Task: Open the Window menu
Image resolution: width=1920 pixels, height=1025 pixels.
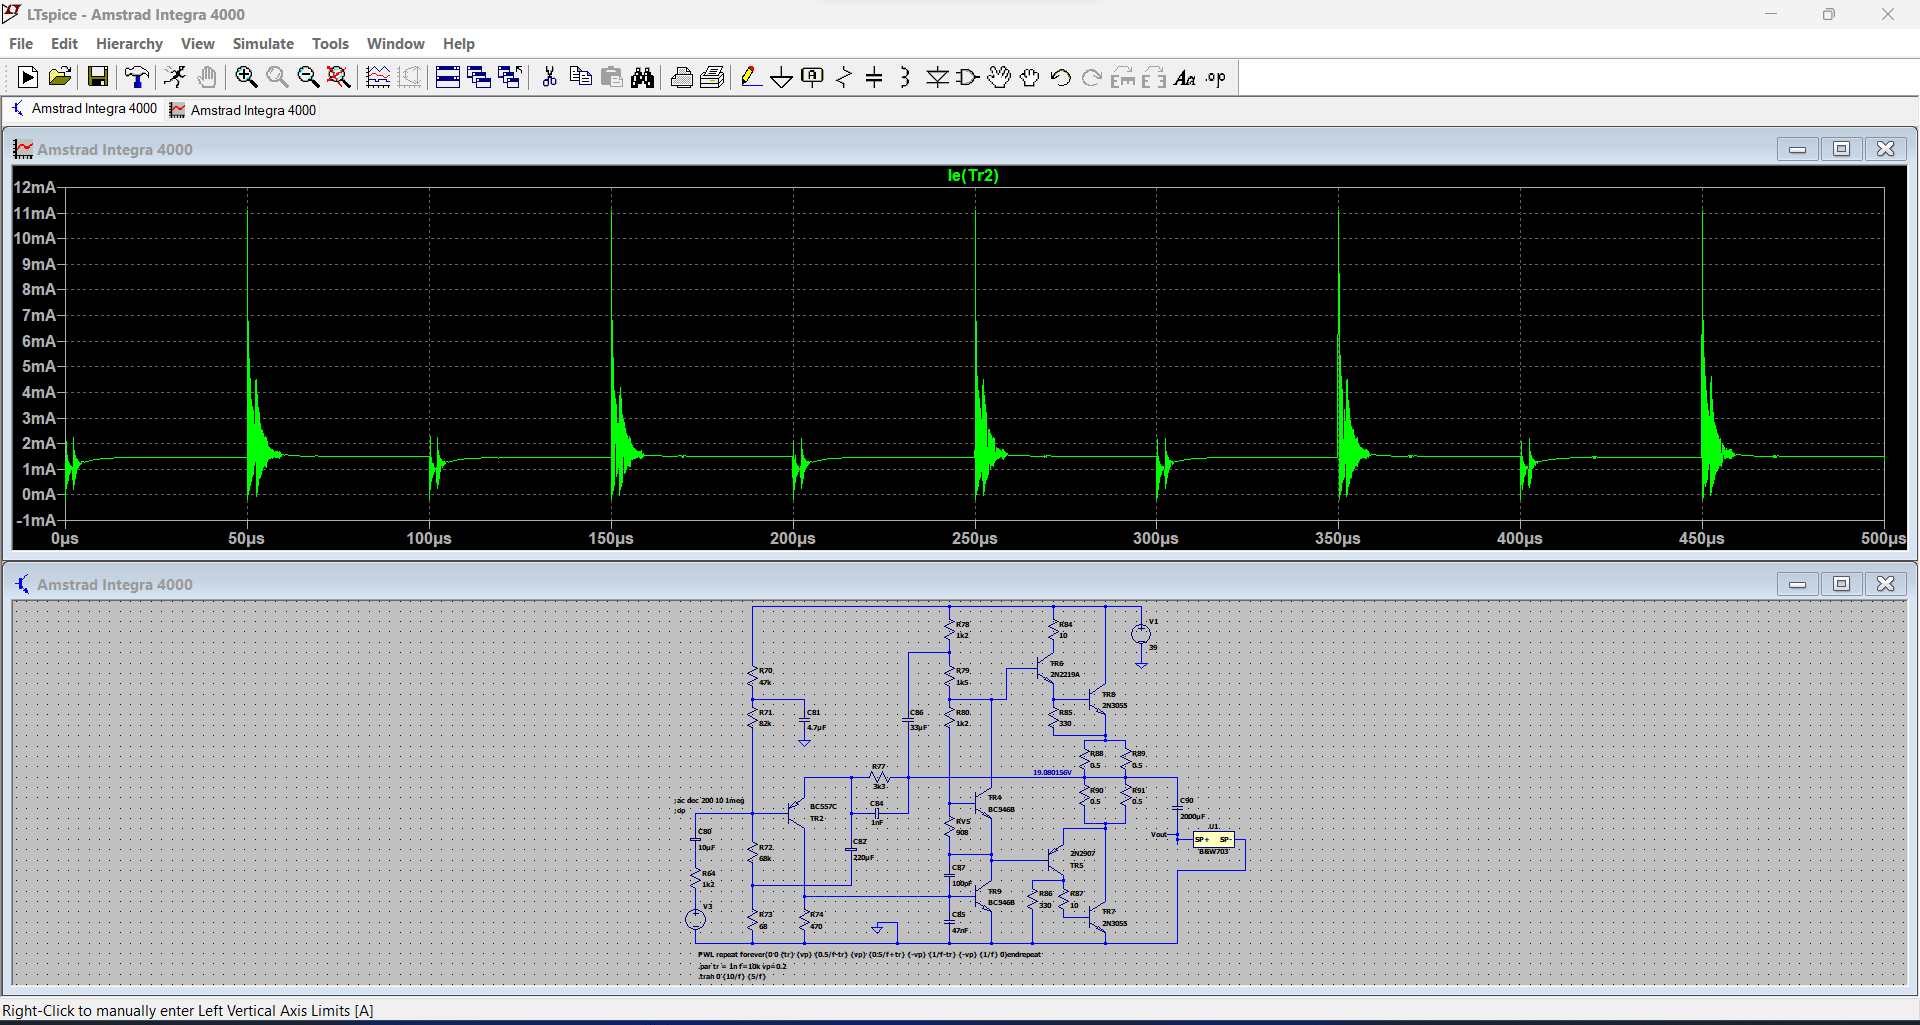Action: click(x=396, y=44)
